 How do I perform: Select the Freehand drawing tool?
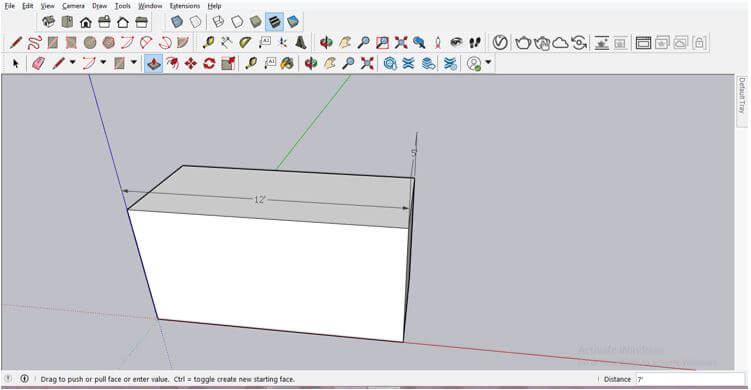[x=34, y=43]
